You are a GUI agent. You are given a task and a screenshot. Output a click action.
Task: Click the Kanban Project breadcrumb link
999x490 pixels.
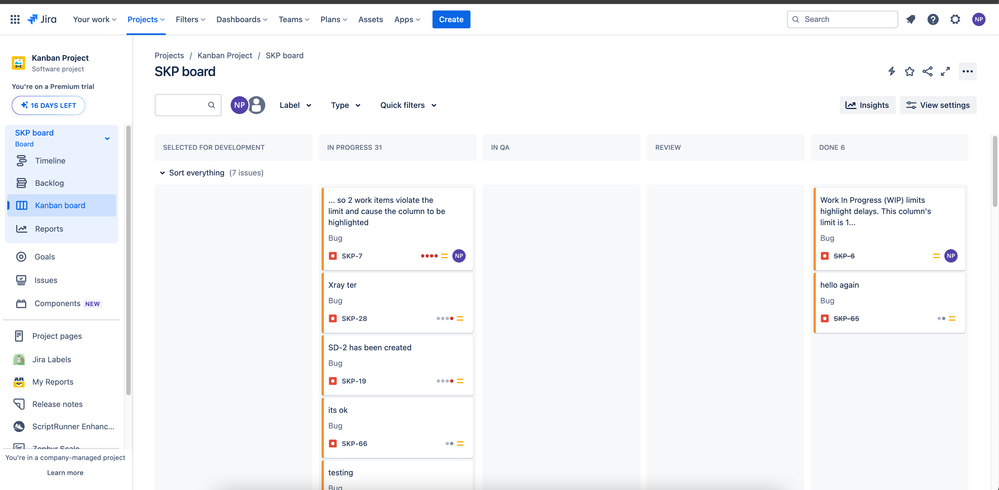pyautogui.click(x=225, y=55)
